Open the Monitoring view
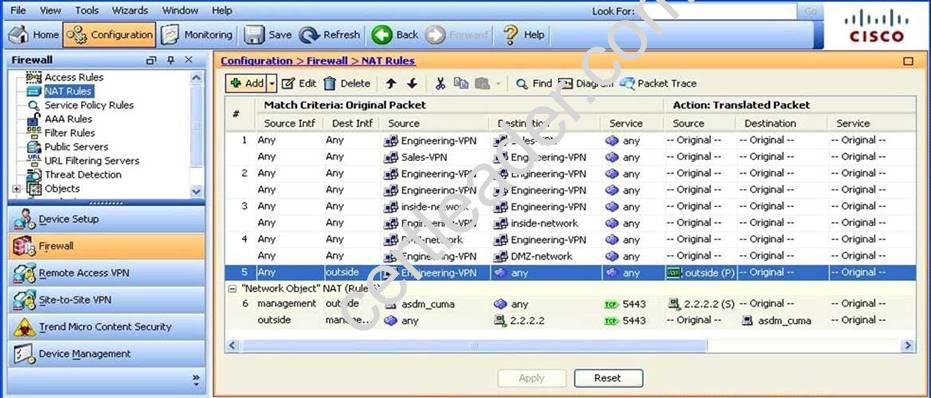 197,35
